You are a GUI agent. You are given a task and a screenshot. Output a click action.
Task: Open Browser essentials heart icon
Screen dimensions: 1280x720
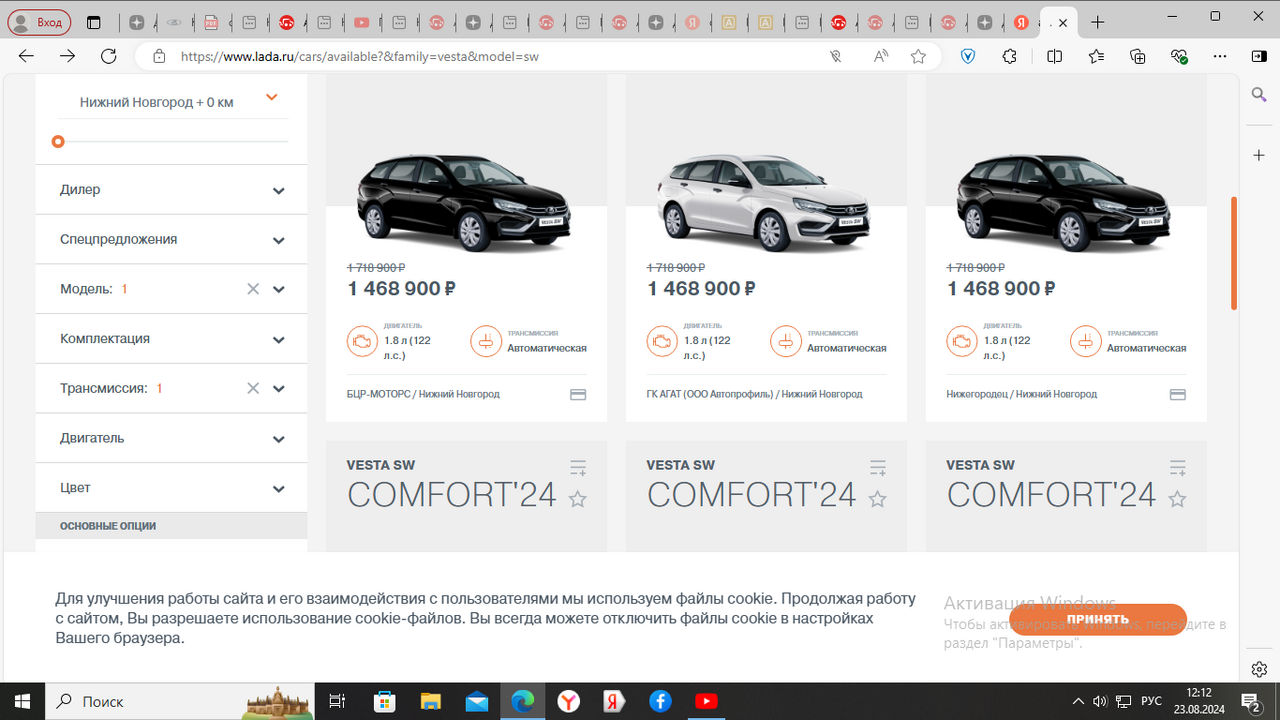(1179, 57)
